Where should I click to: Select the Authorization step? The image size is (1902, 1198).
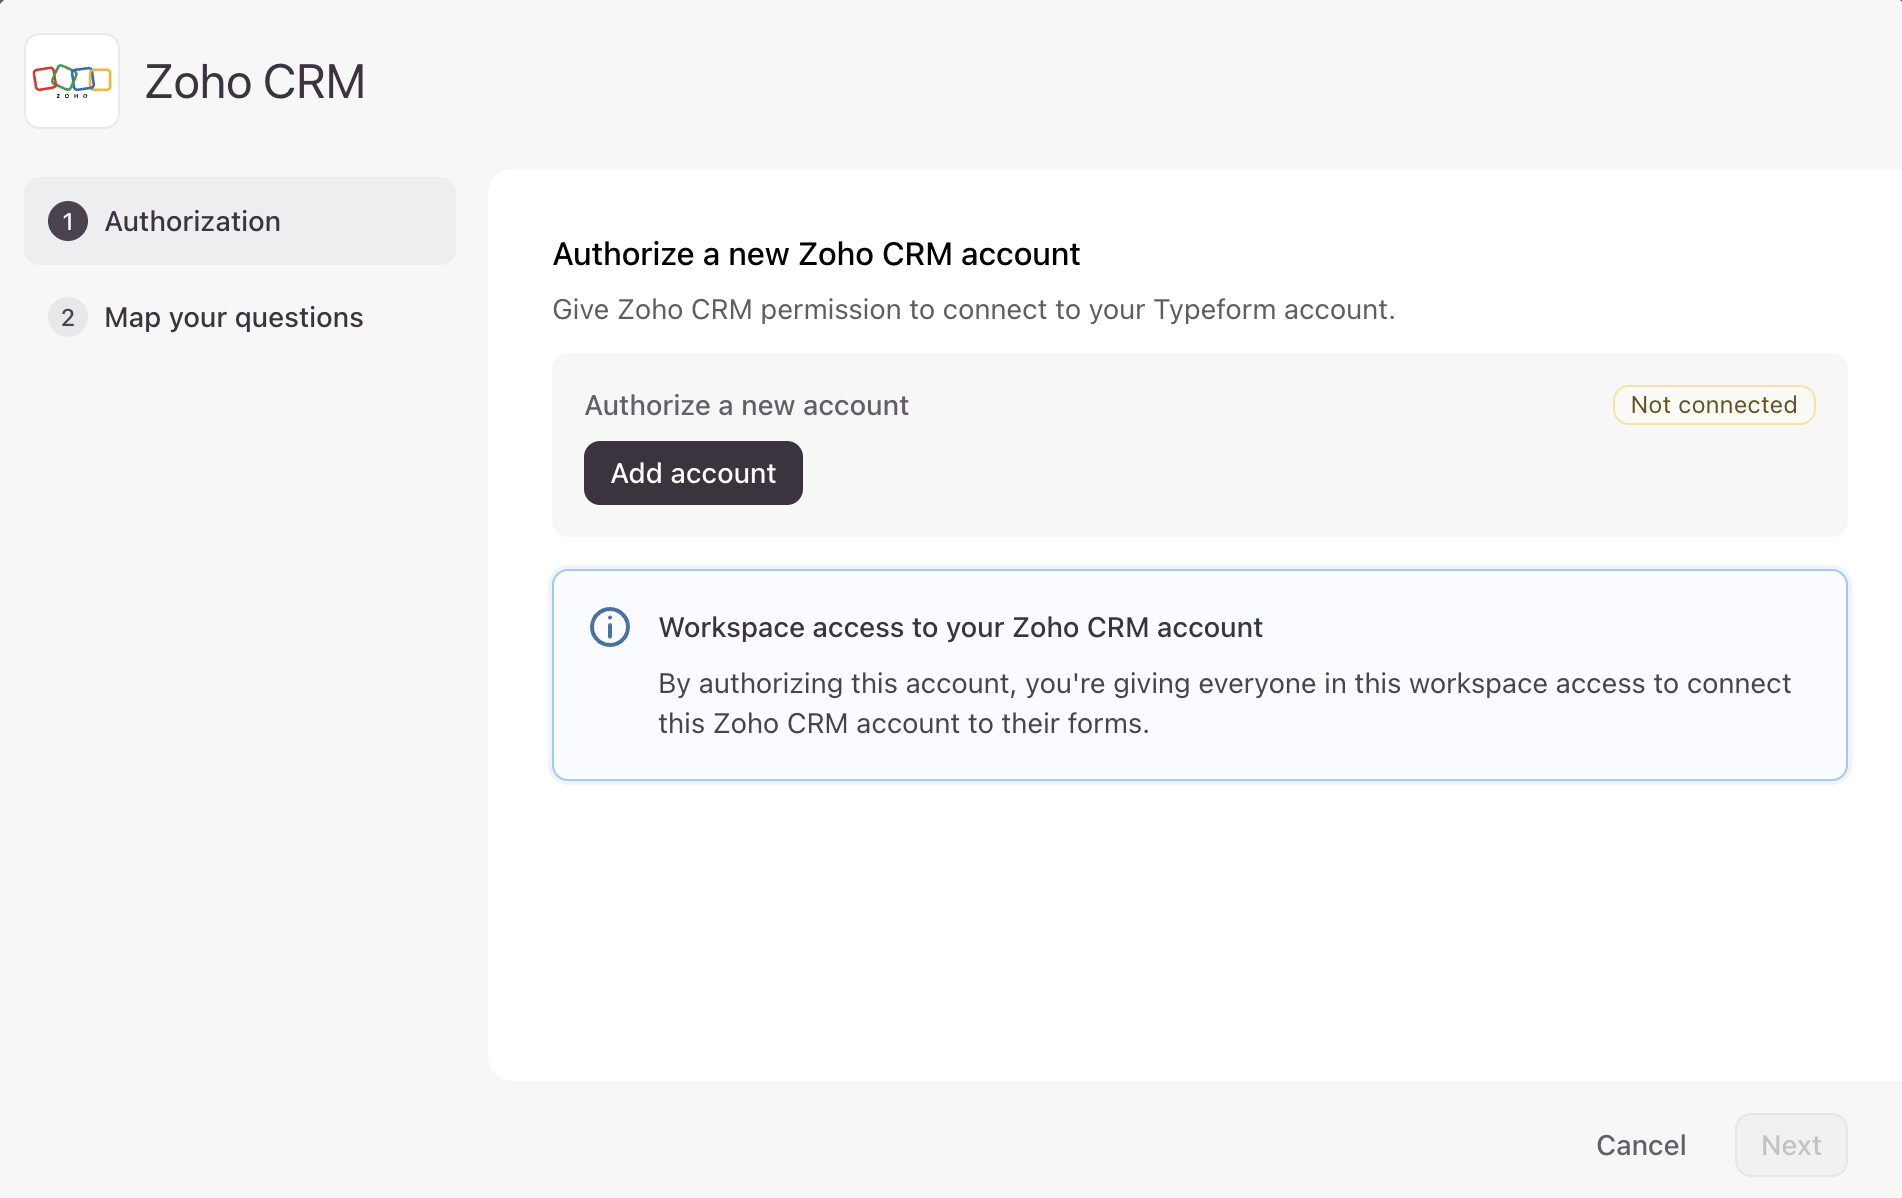click(240, 221)
